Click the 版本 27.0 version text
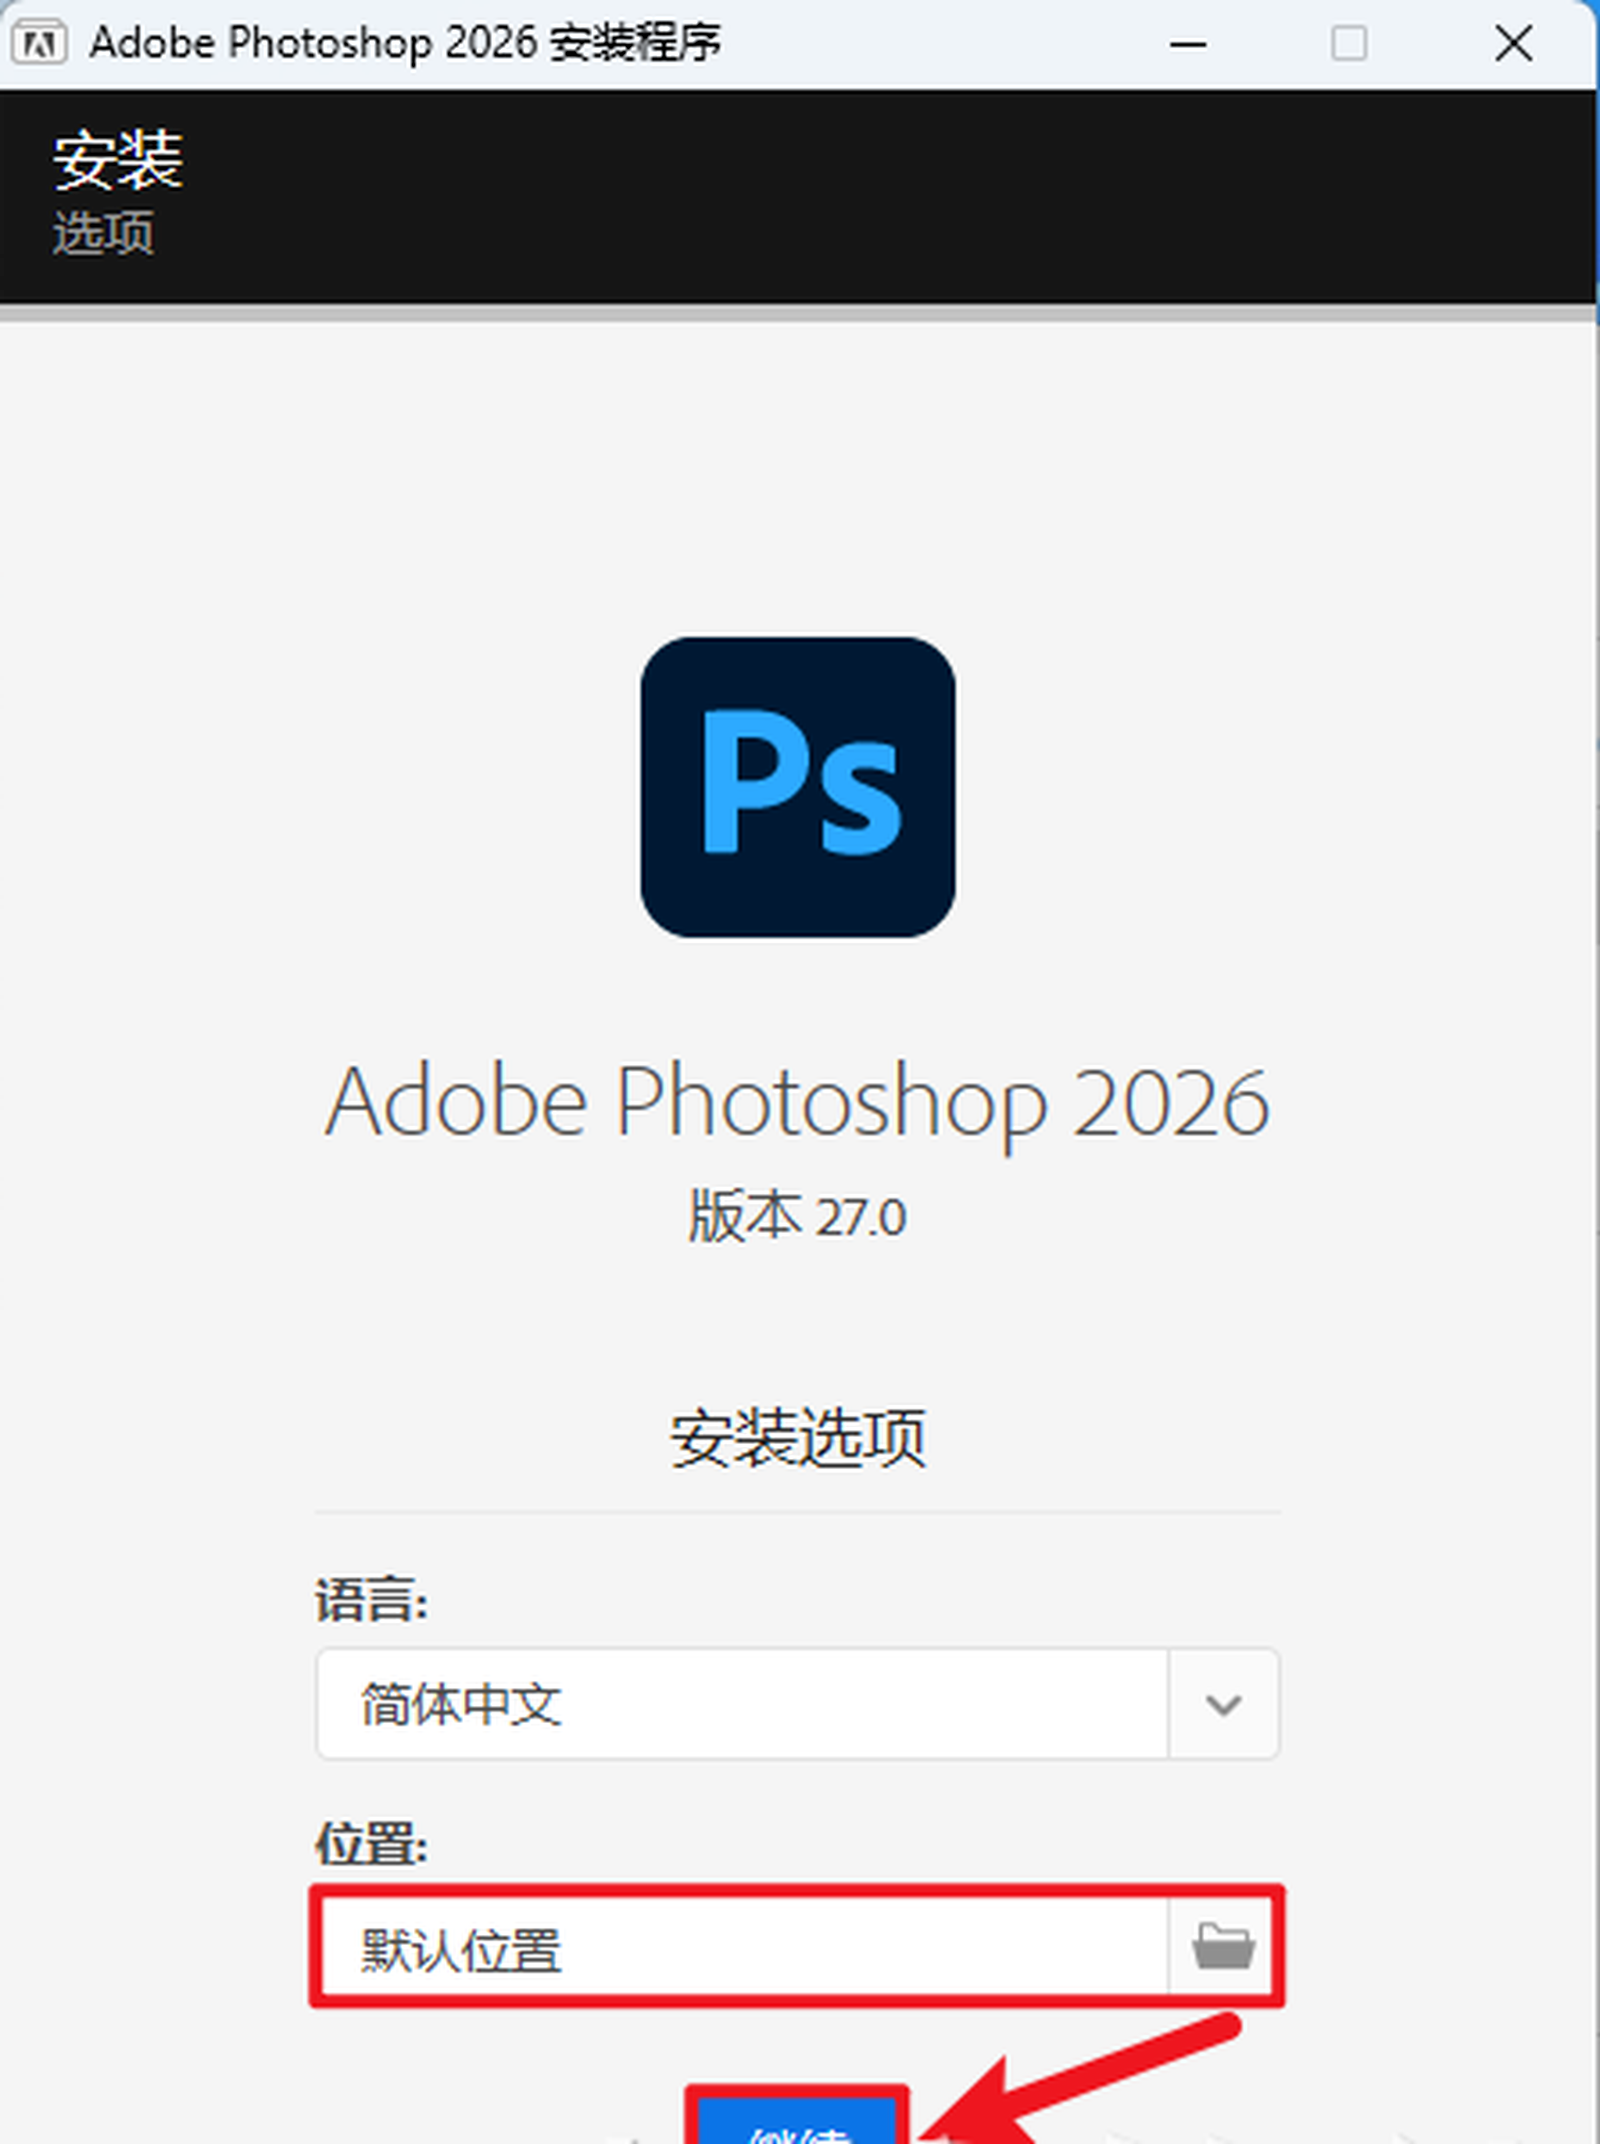This screenshot has height=2144, width=1600. [x=797, y=1217]
